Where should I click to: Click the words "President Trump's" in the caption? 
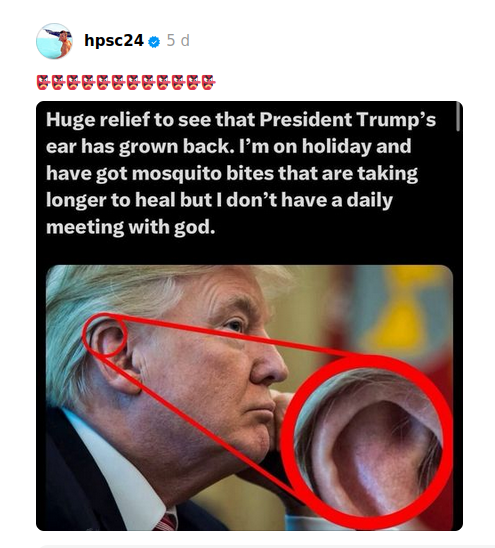[347, 120]
